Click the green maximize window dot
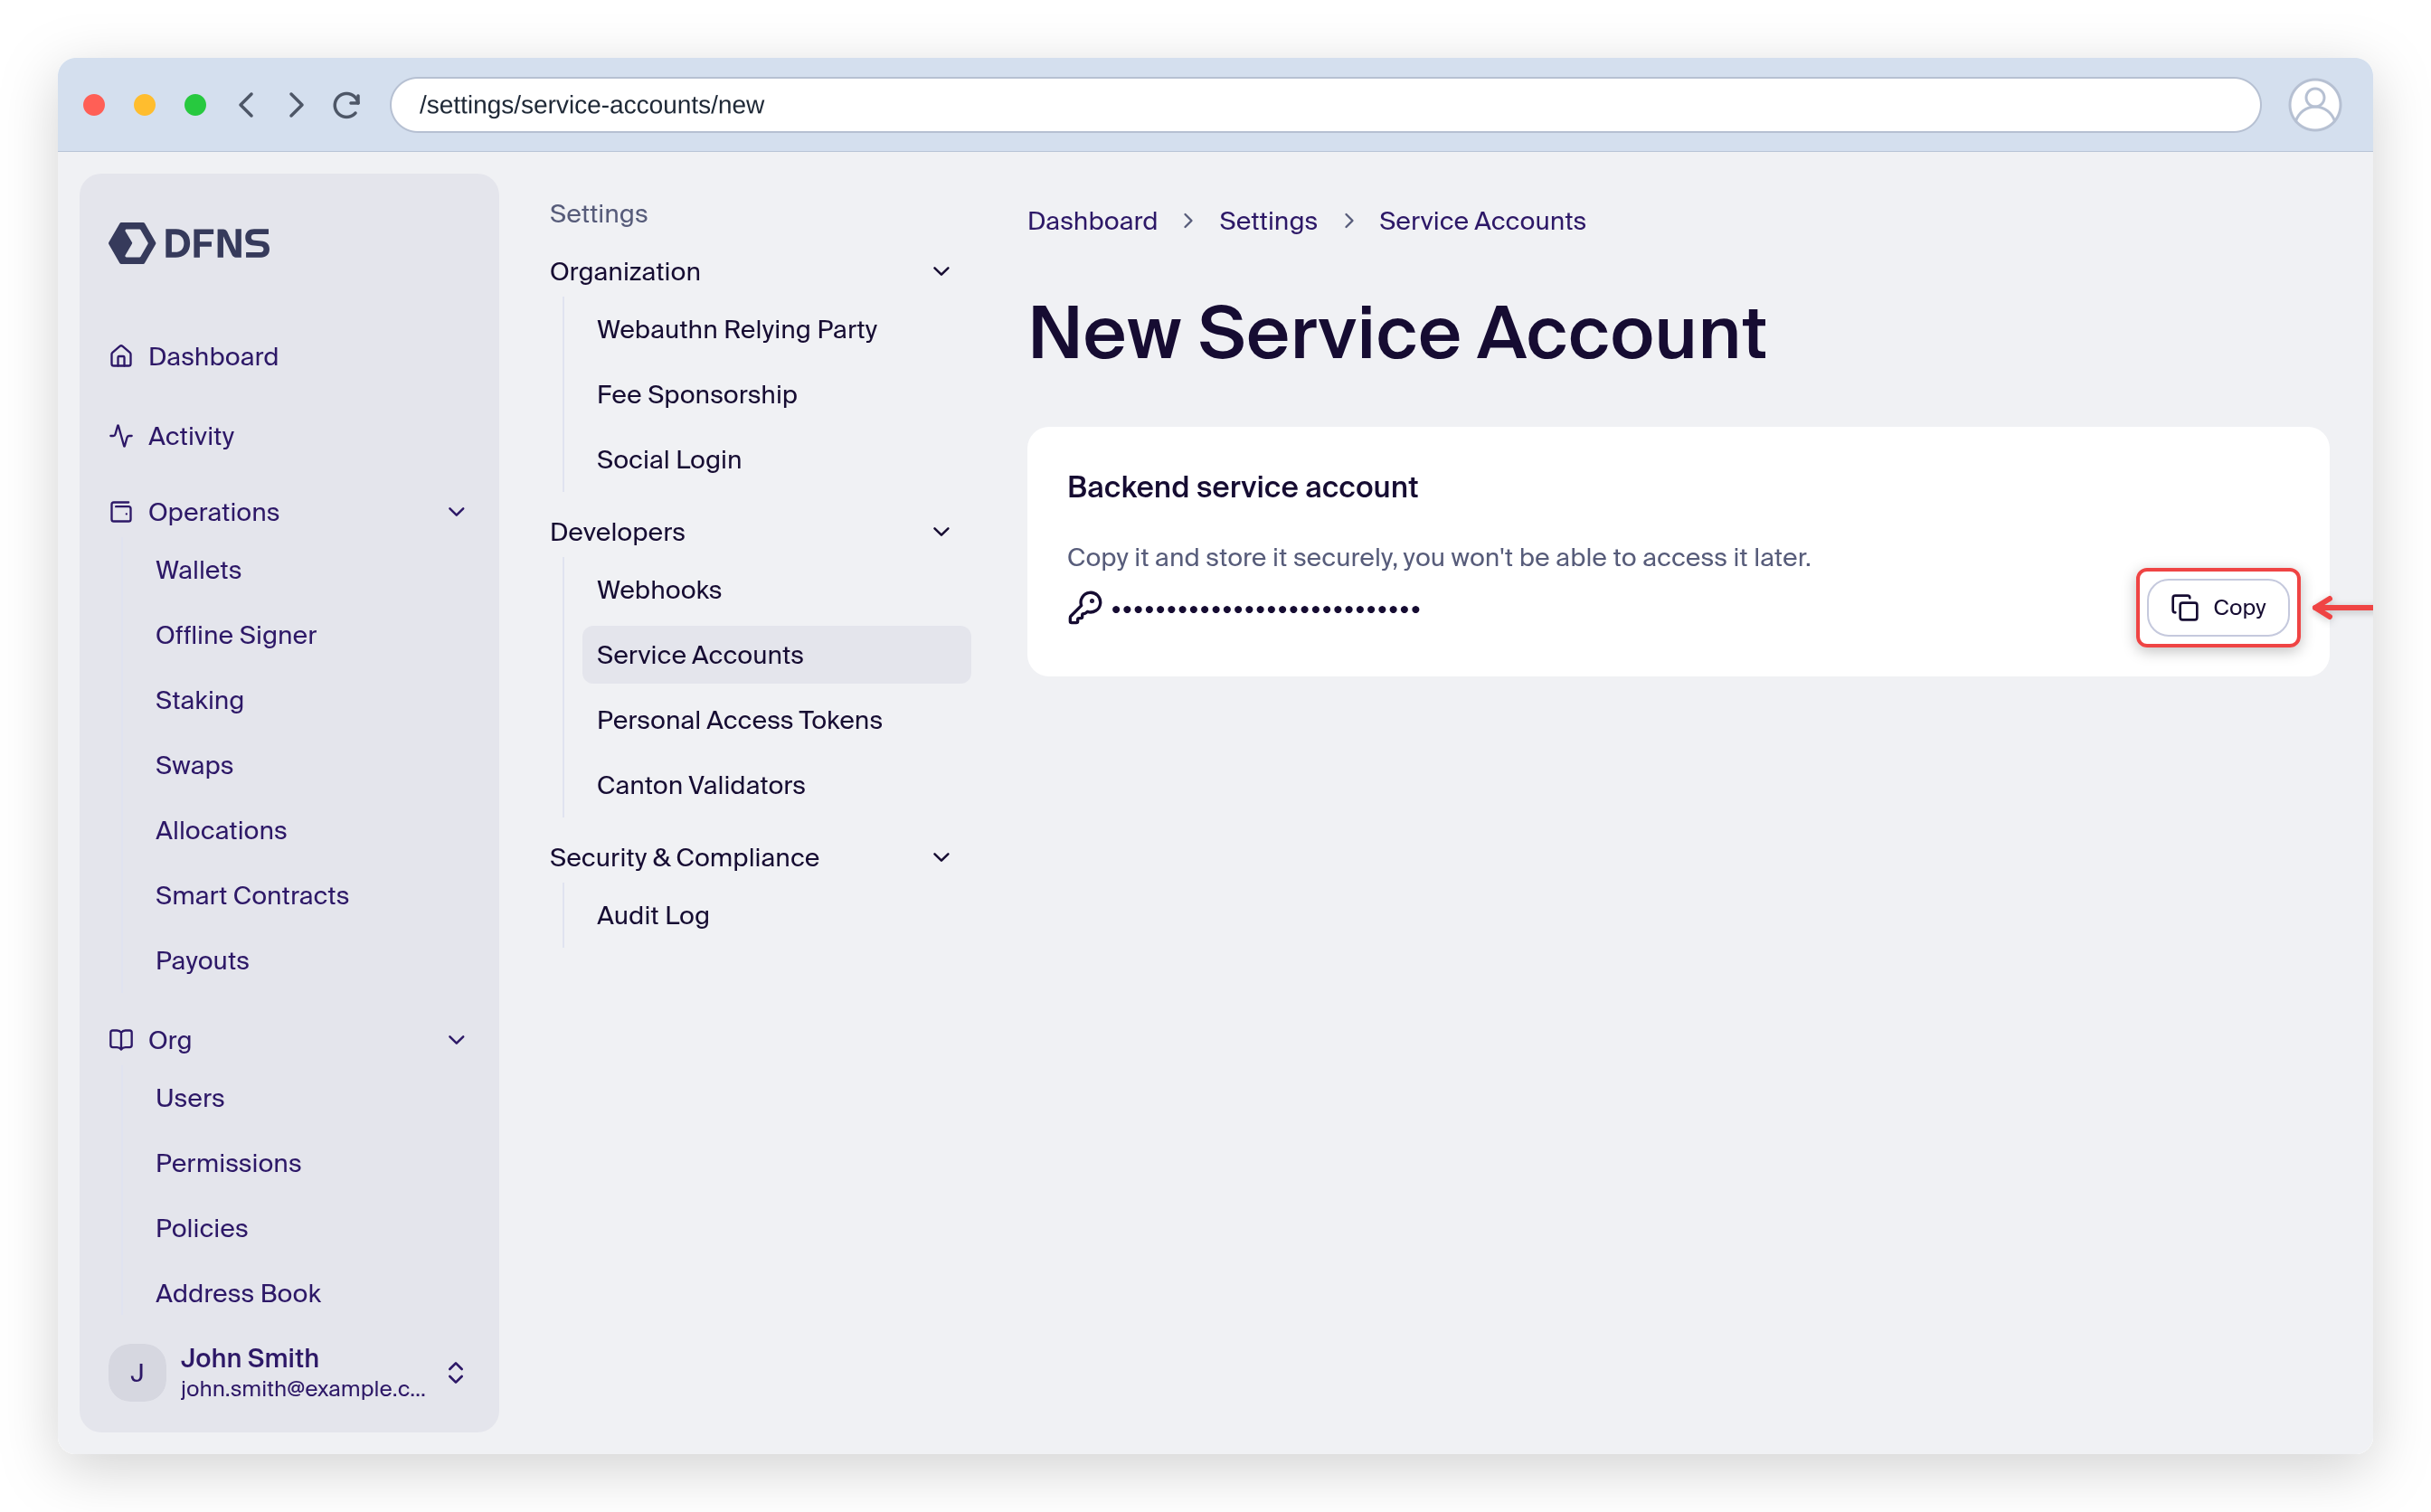 195,105
